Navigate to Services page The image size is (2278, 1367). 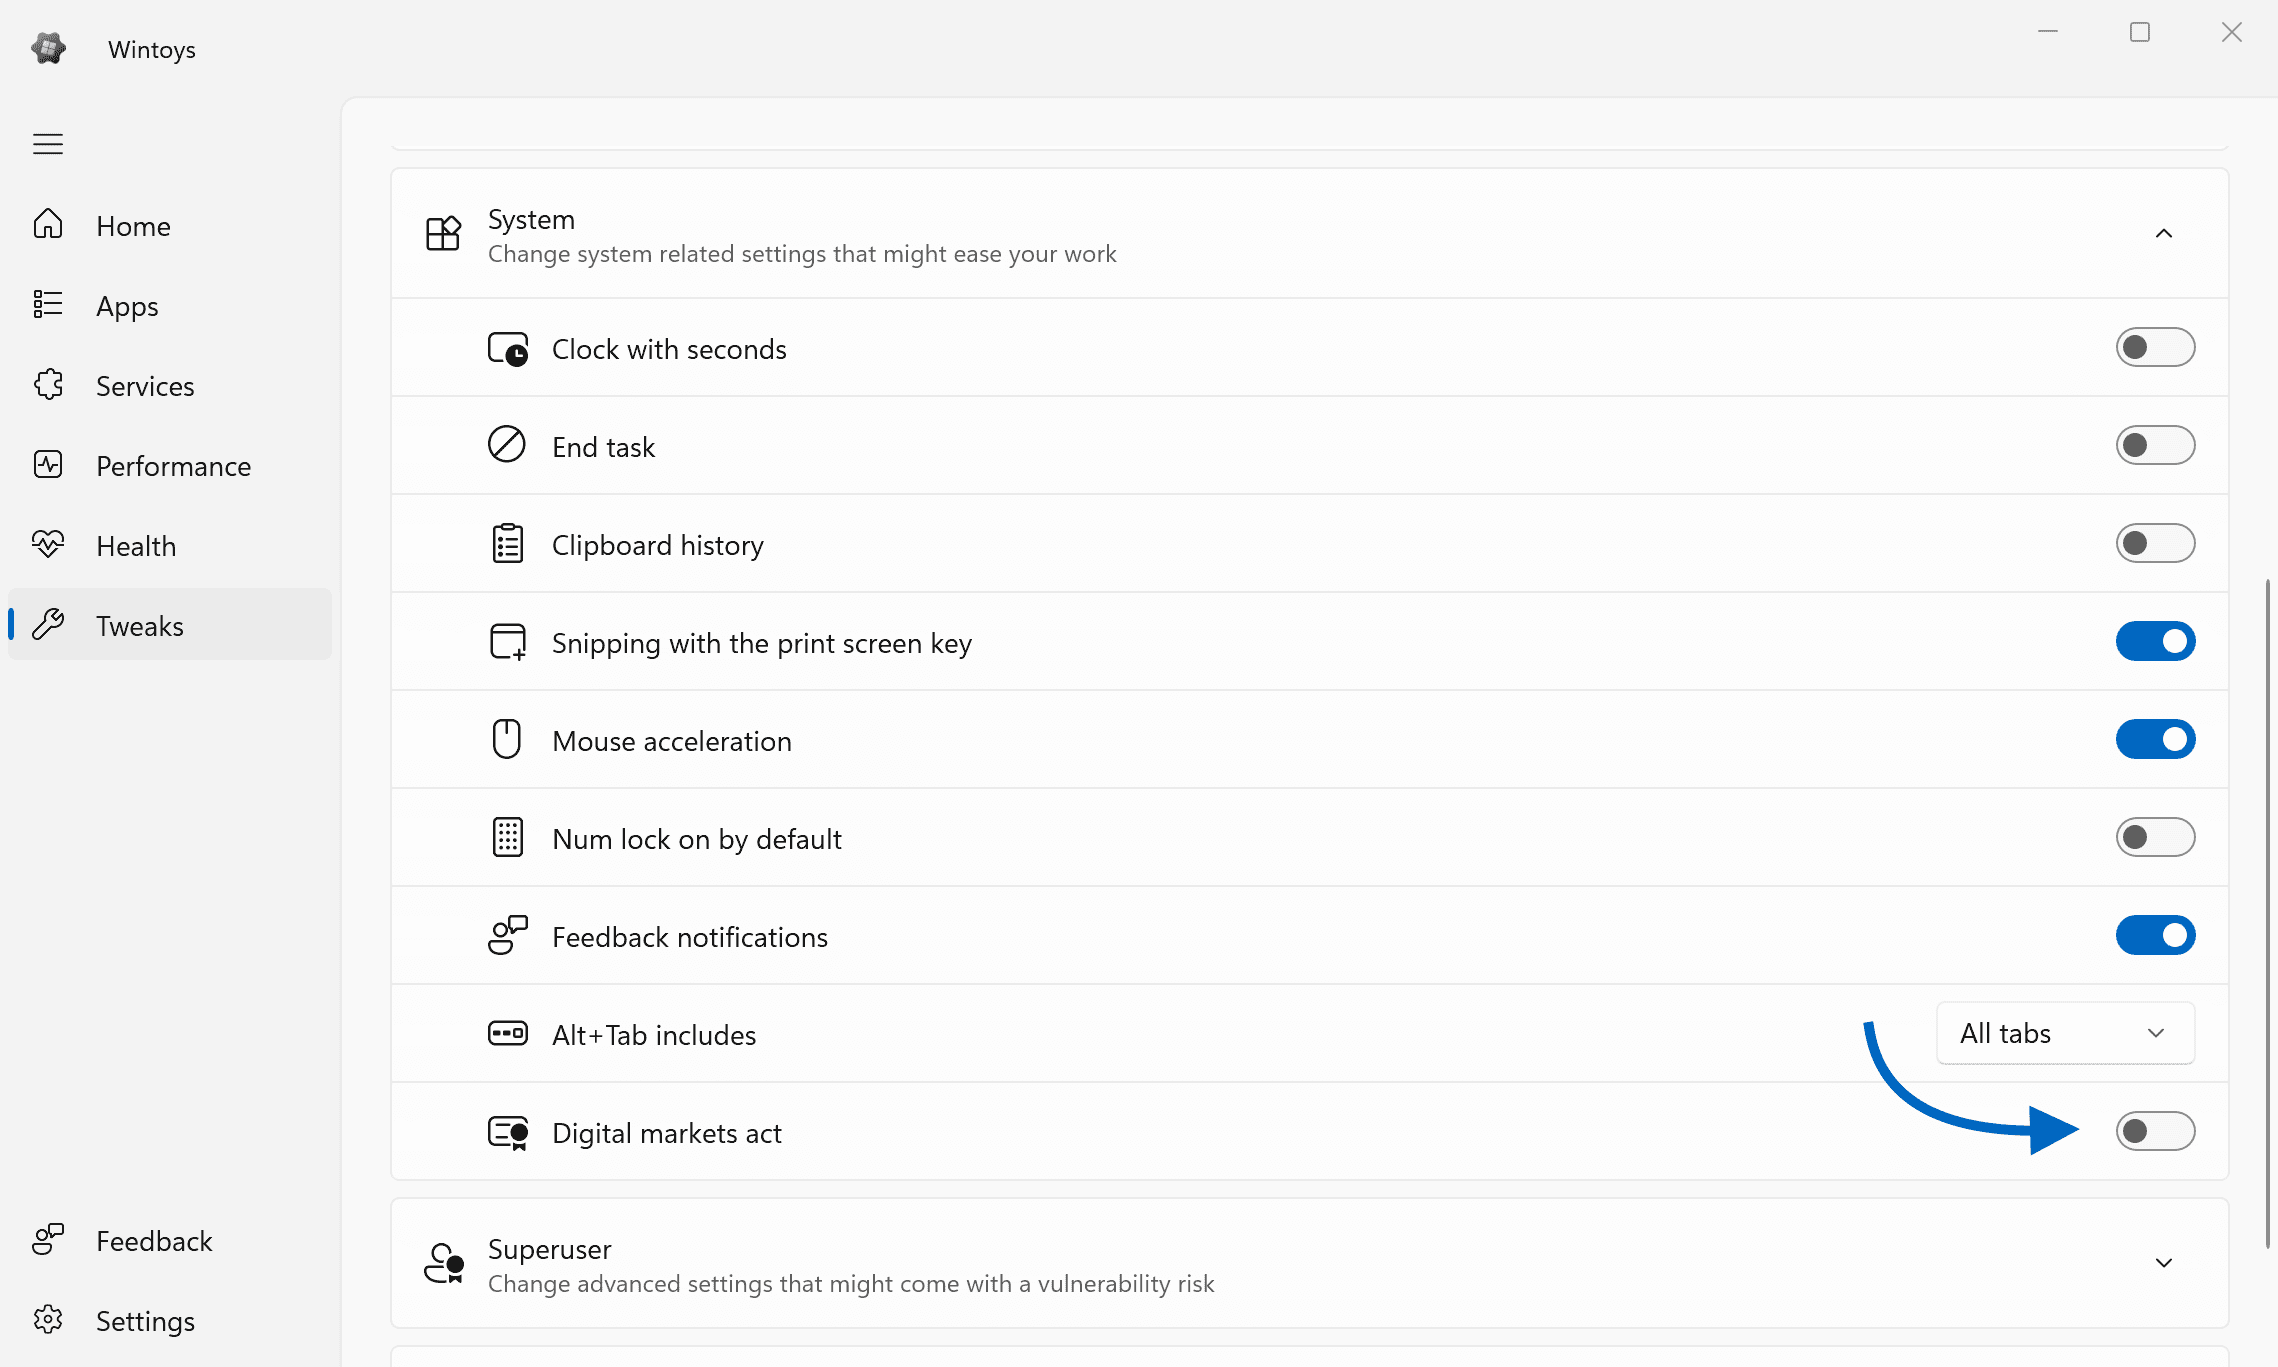coord(170,386)
